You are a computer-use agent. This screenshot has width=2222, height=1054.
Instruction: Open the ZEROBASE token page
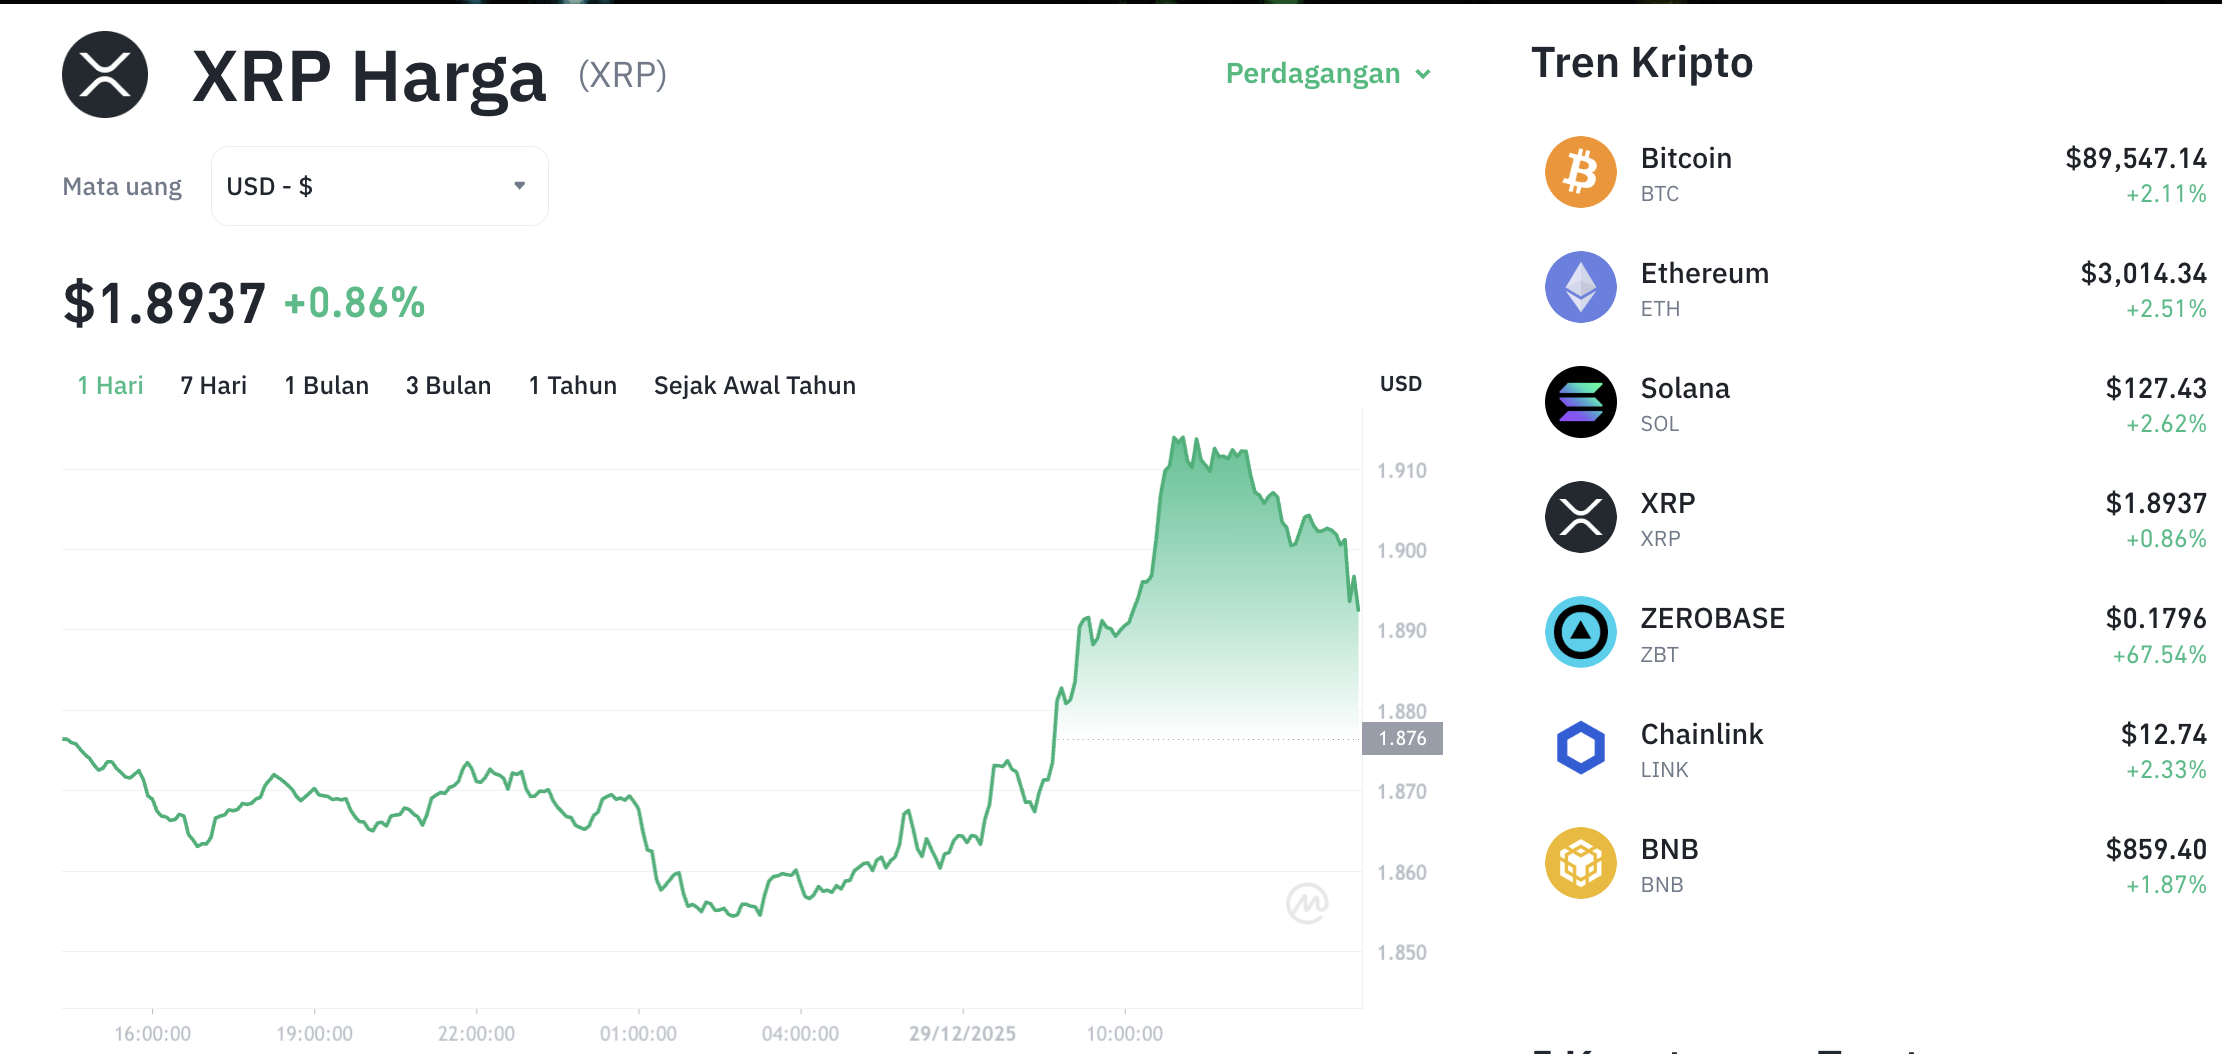(1711, 617)
